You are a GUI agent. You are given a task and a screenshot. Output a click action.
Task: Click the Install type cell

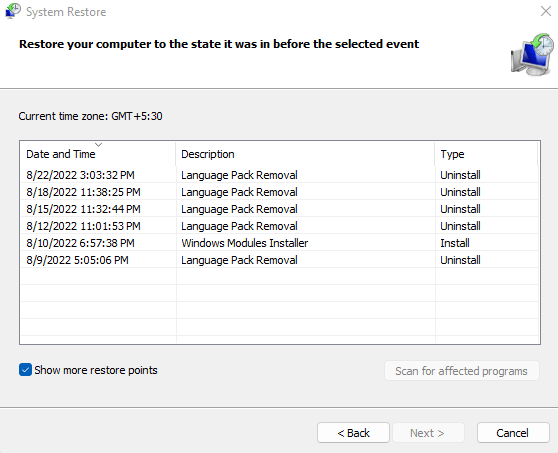[x=455, y=243]
